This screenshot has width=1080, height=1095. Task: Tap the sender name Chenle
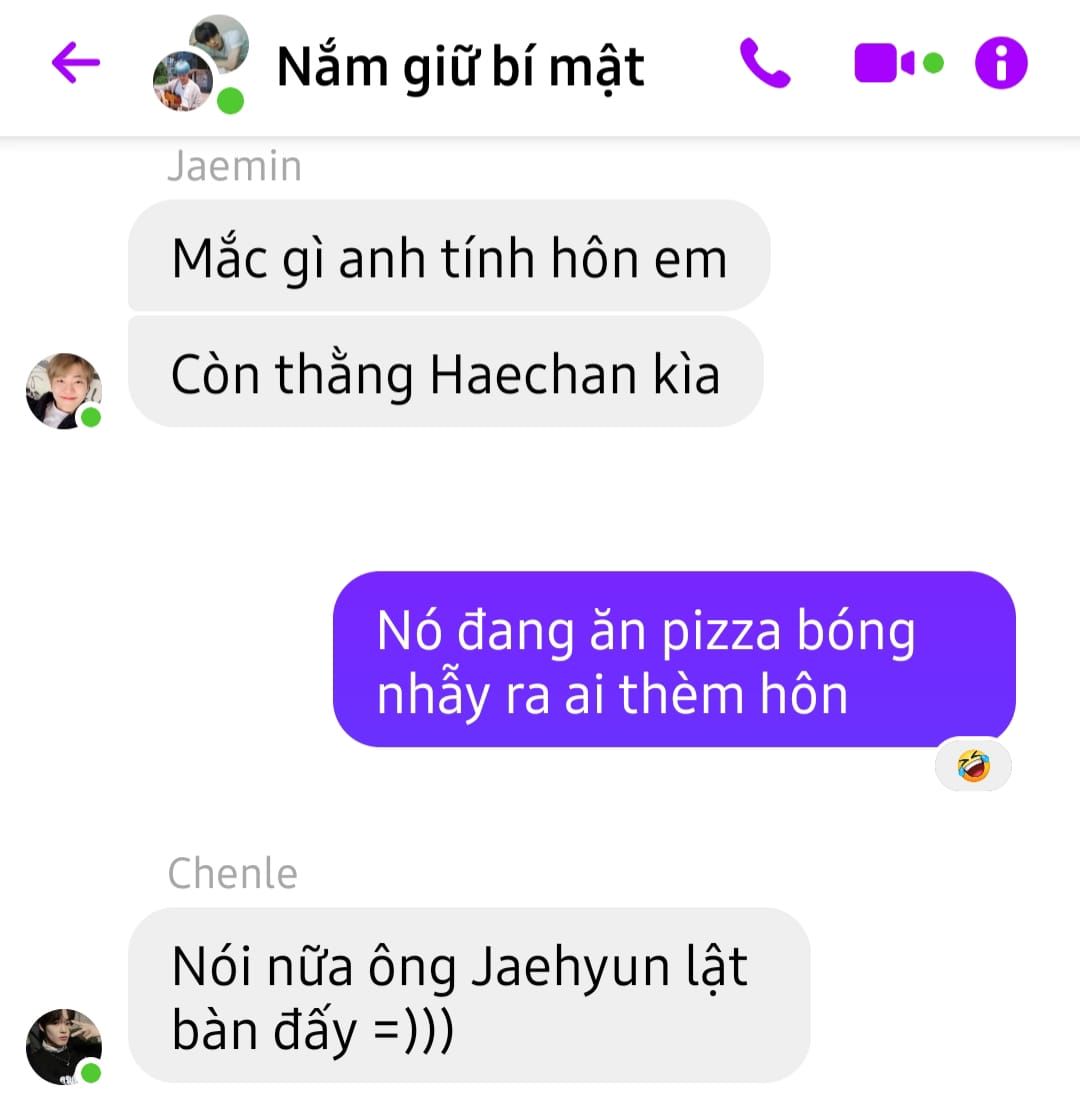pos(232,873)
